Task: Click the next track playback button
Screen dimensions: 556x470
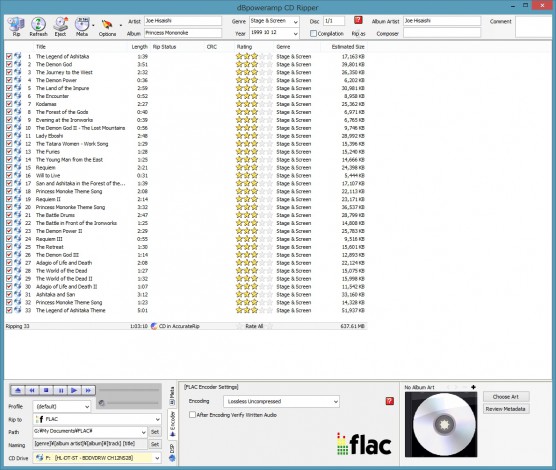Action: [88, 390]
